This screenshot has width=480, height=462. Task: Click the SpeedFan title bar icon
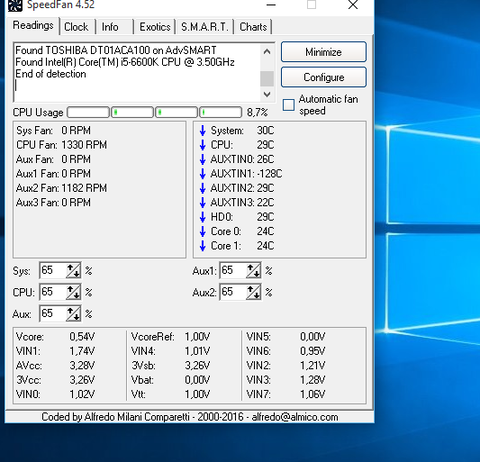pyautogui.click(x=15, y=5)
